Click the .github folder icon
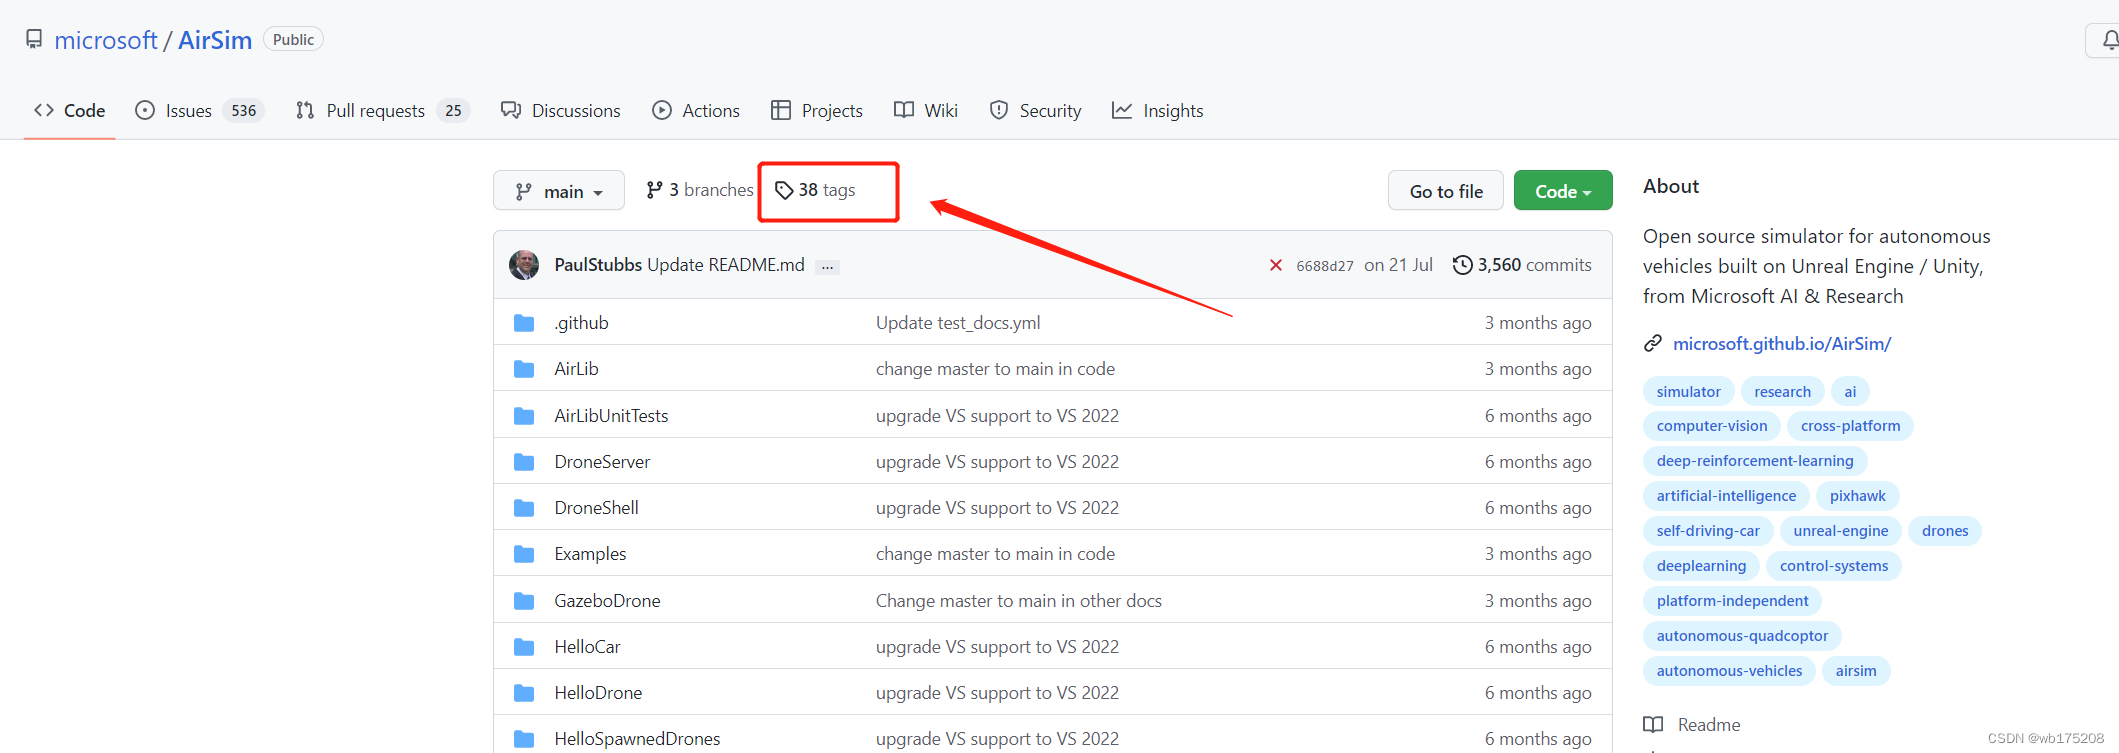This screenshot has height=753, width=2119. (524, 323)
